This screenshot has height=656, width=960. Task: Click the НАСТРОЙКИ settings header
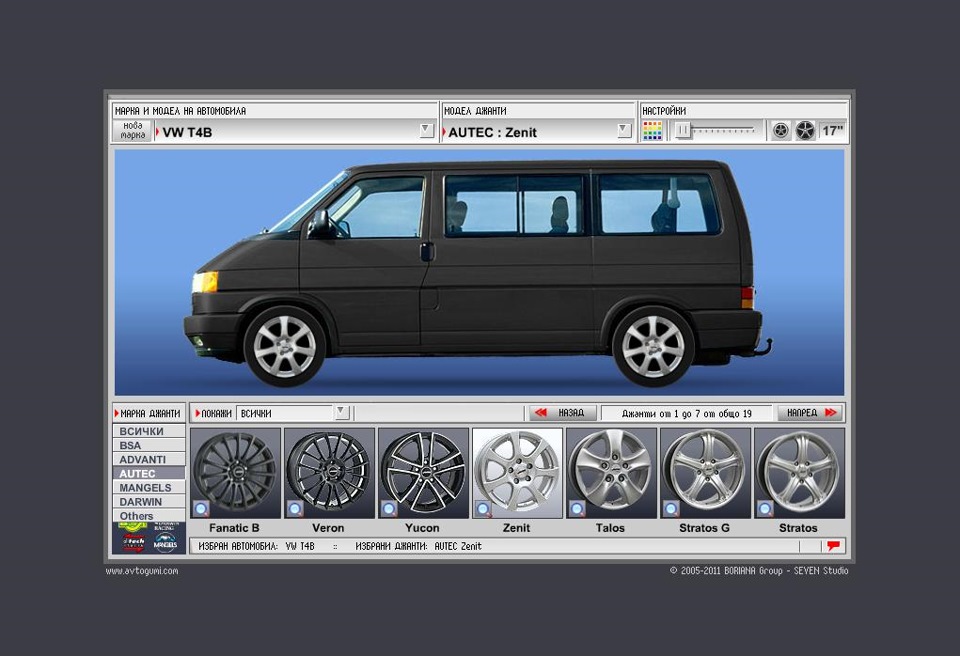click(664, 111)
